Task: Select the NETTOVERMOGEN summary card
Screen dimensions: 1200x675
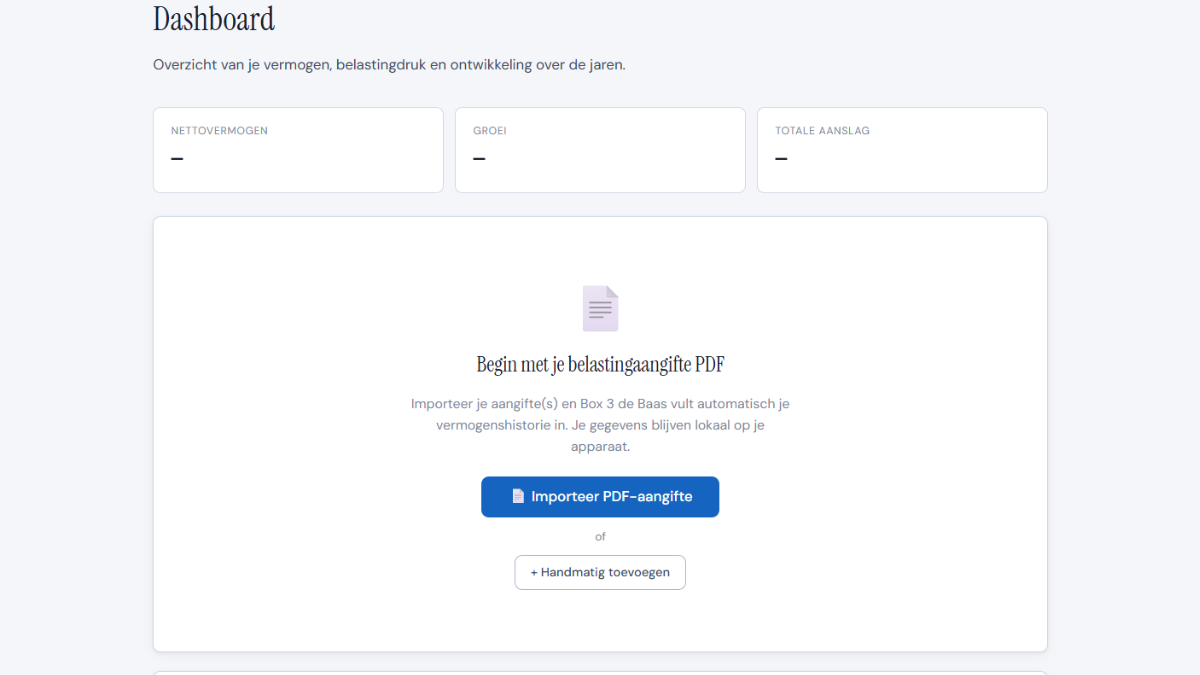Action: (x=298, y=150)
